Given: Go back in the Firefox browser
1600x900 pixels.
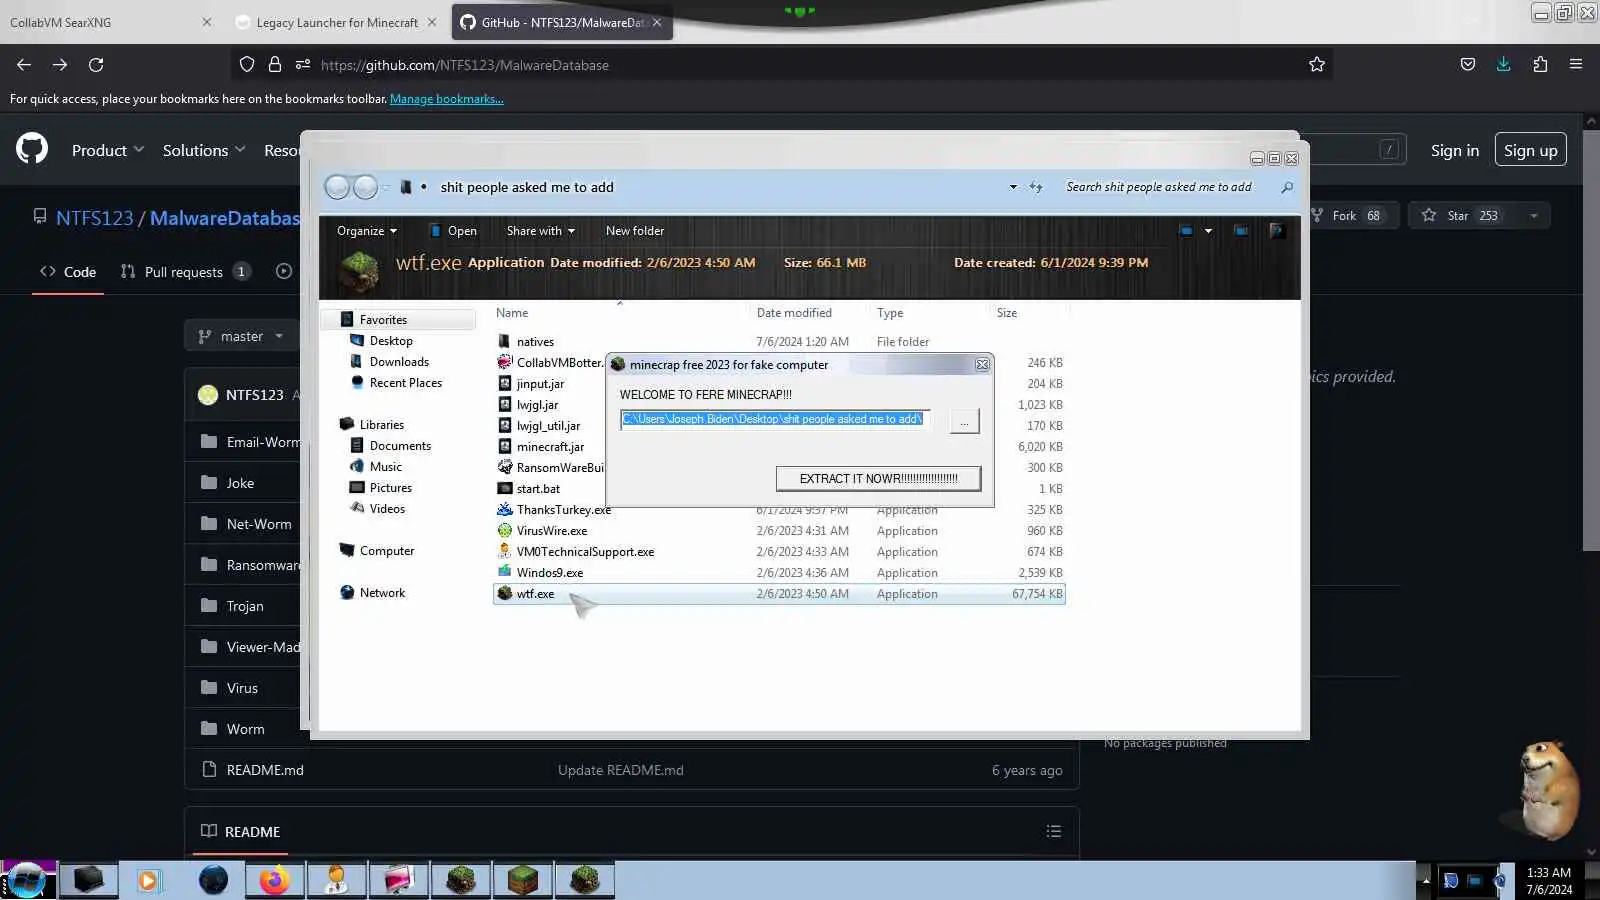Looking at the screenshot, I should pyautogui.click(x=24, y=65).
